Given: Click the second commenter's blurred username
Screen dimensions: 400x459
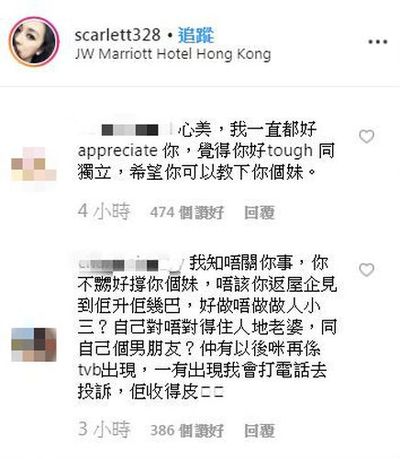Looking at the screenshot, I should tap(131, 265).
